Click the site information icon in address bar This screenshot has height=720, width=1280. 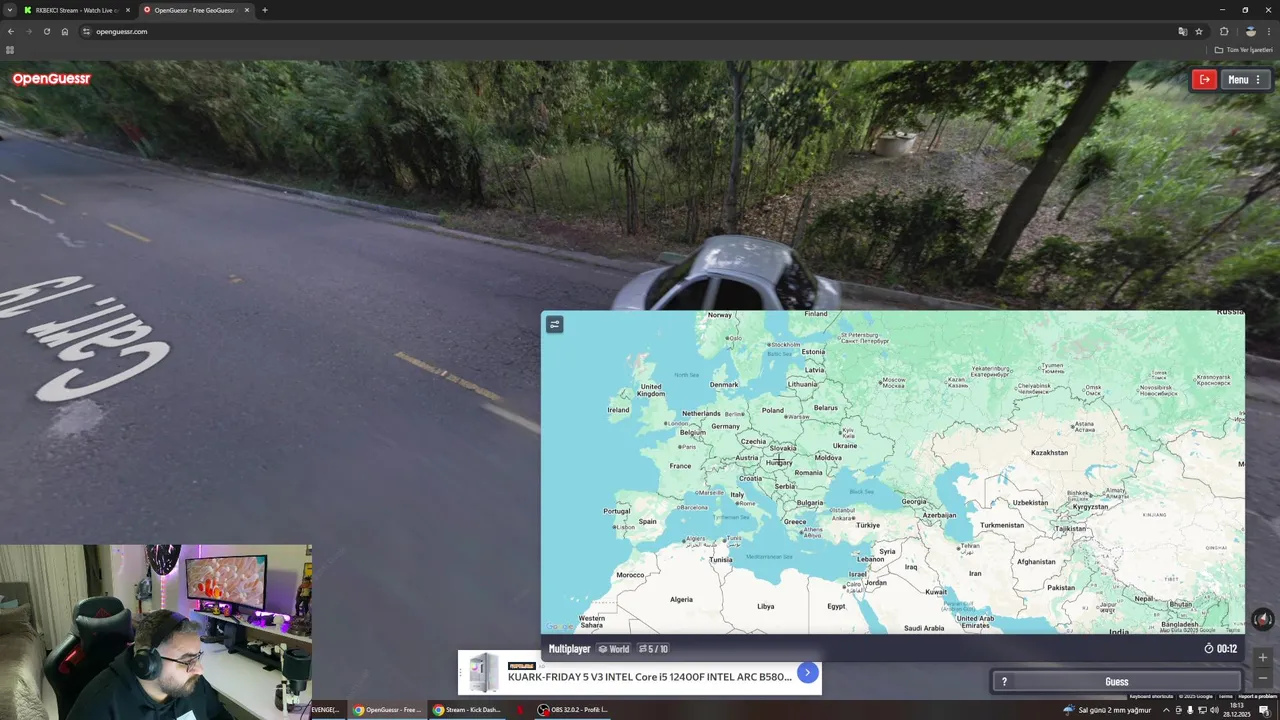pyautogui.click(x=86, y=31)
